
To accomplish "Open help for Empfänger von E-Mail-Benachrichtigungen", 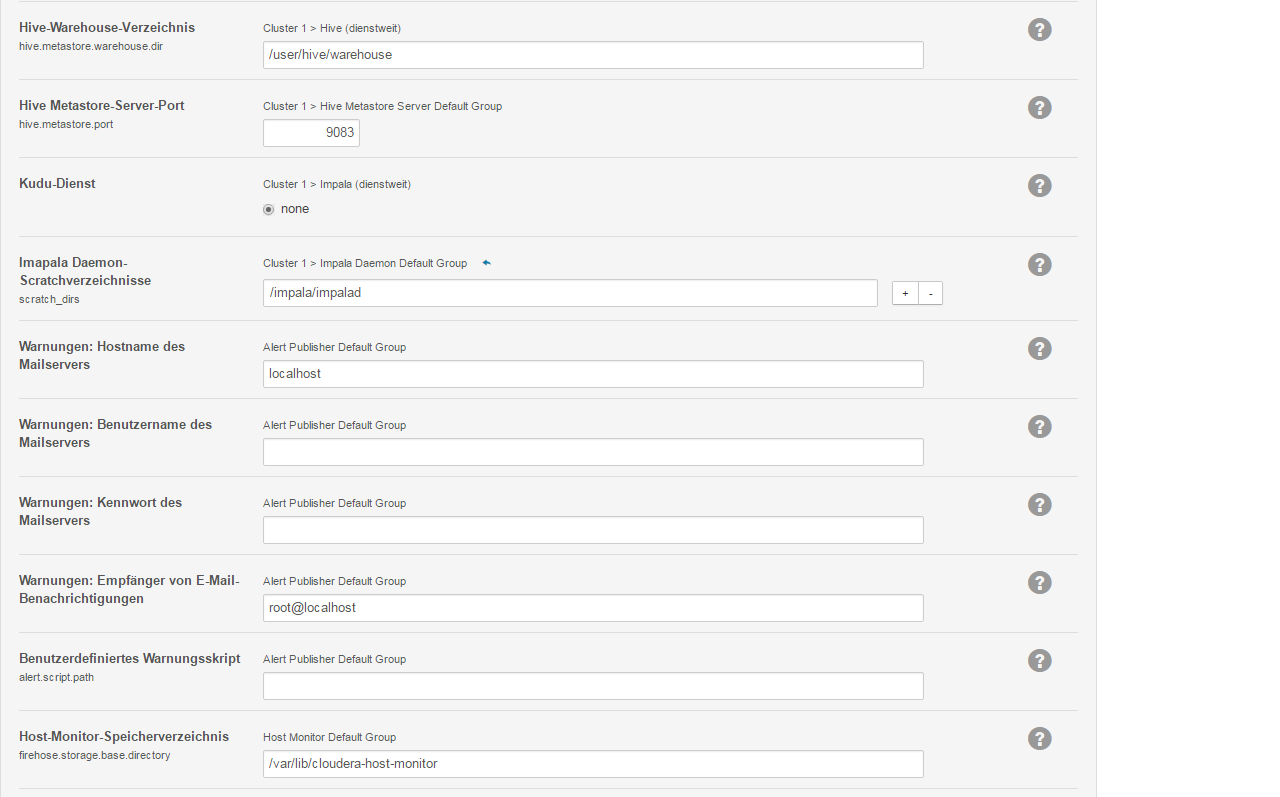I will tap(1039, 583).
